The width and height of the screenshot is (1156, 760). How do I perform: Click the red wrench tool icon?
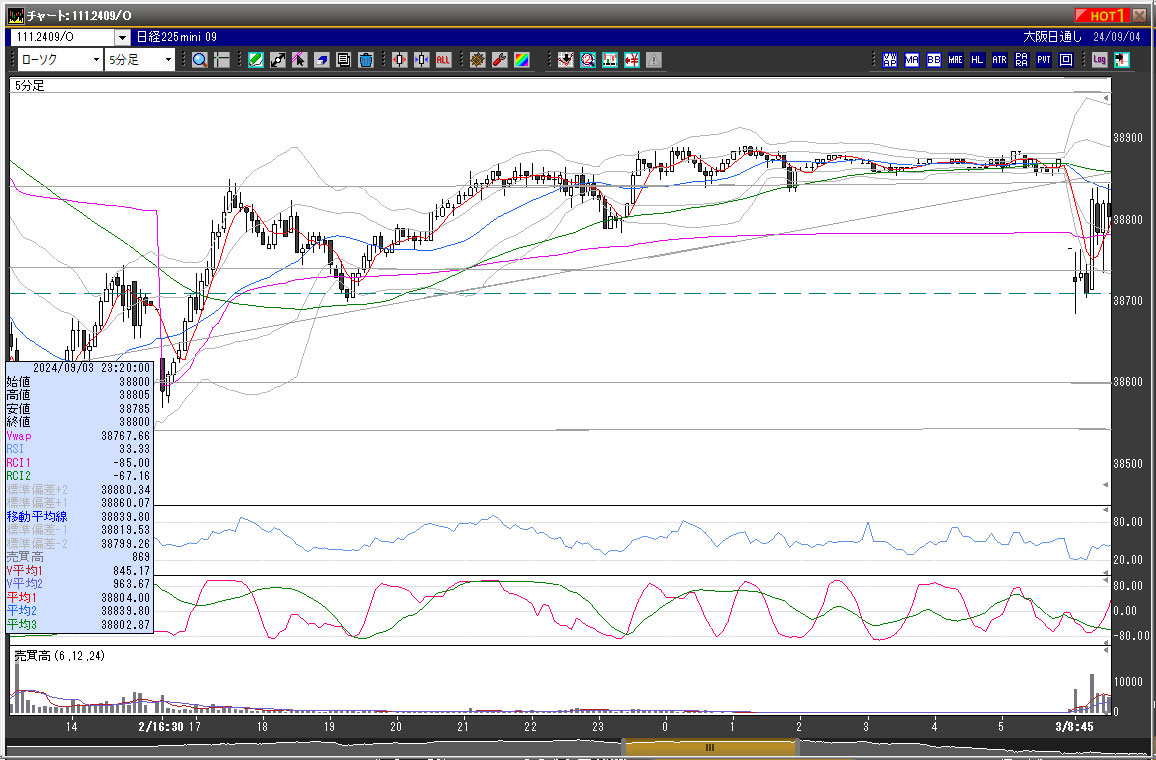point(500,60)
